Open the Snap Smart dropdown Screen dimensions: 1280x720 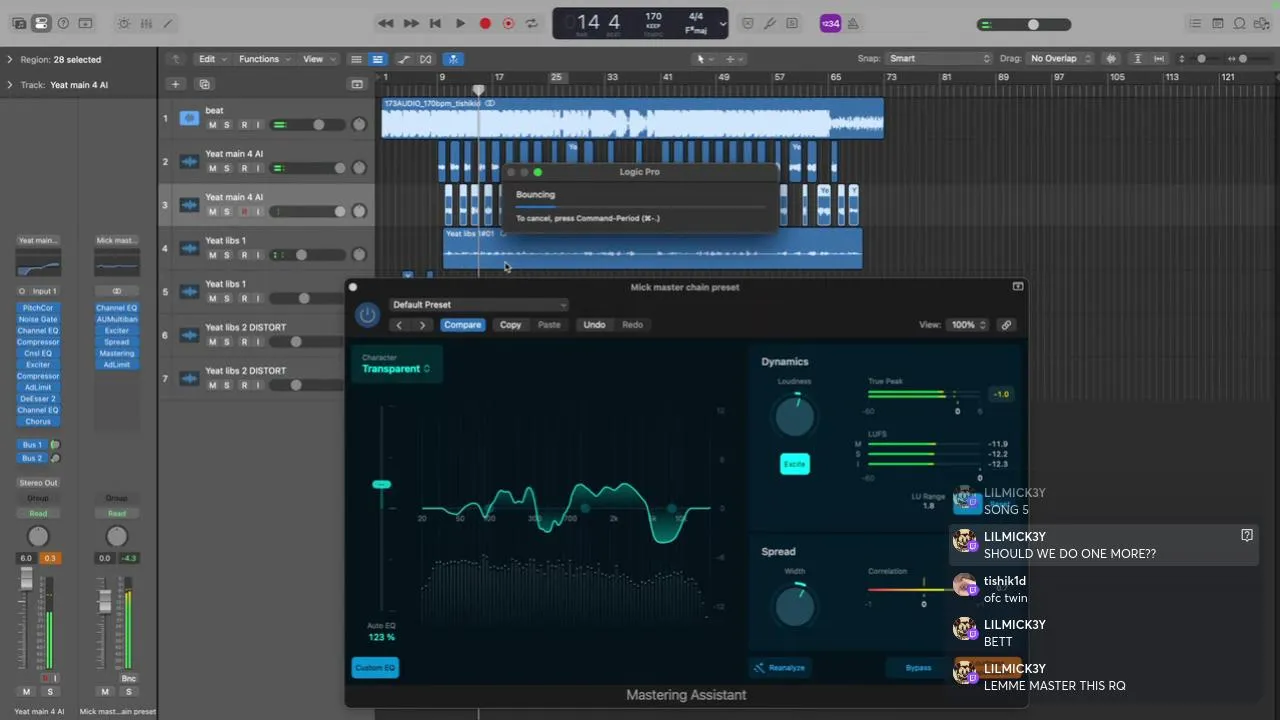[938, 59]
